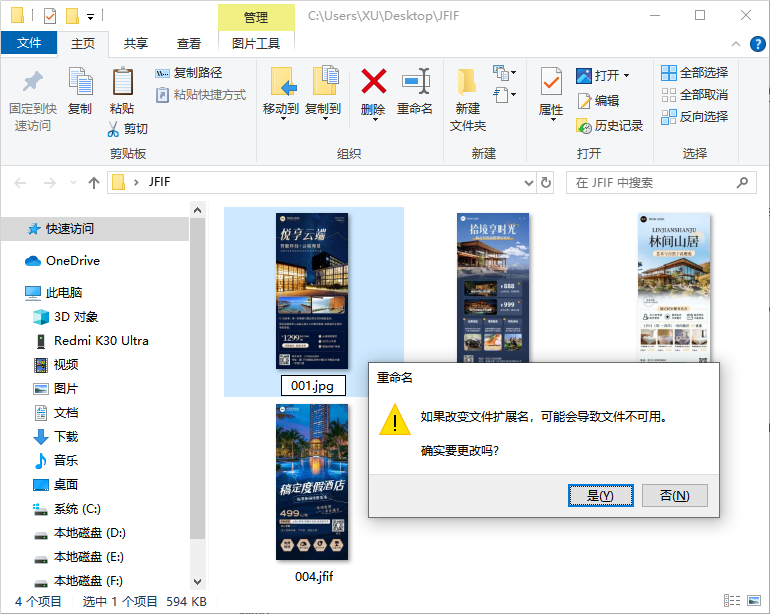Image resolution: width=770 pixels, height=614 pixels.
Task: Confirm rename with Yes (是) button
Action: 600,495
